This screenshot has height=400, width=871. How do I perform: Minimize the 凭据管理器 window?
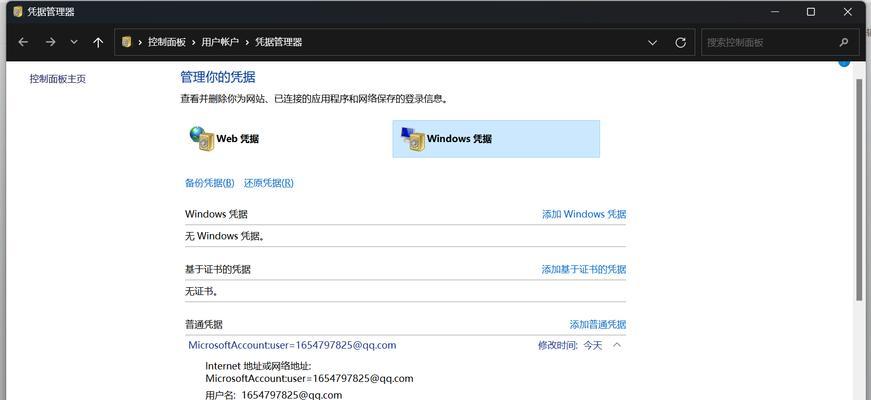[774, 12]
